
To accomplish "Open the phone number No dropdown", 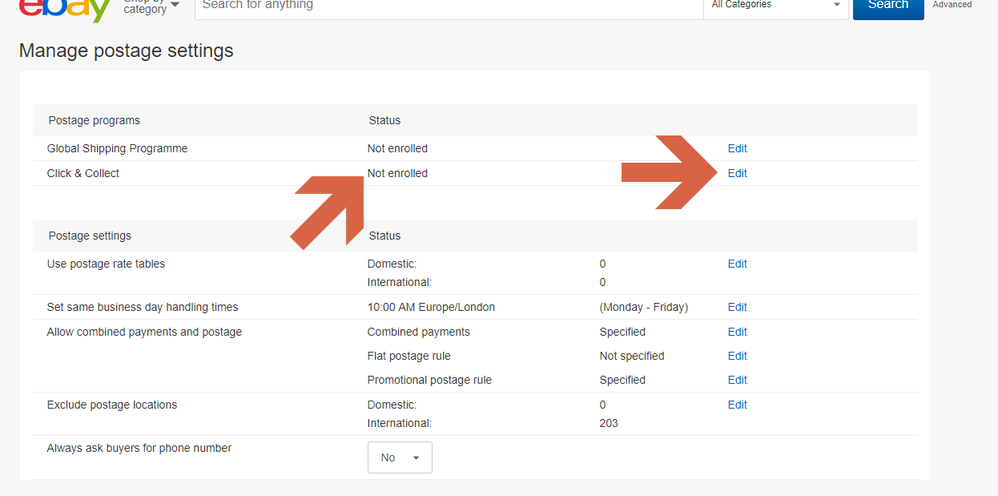I will coord(400,457).
